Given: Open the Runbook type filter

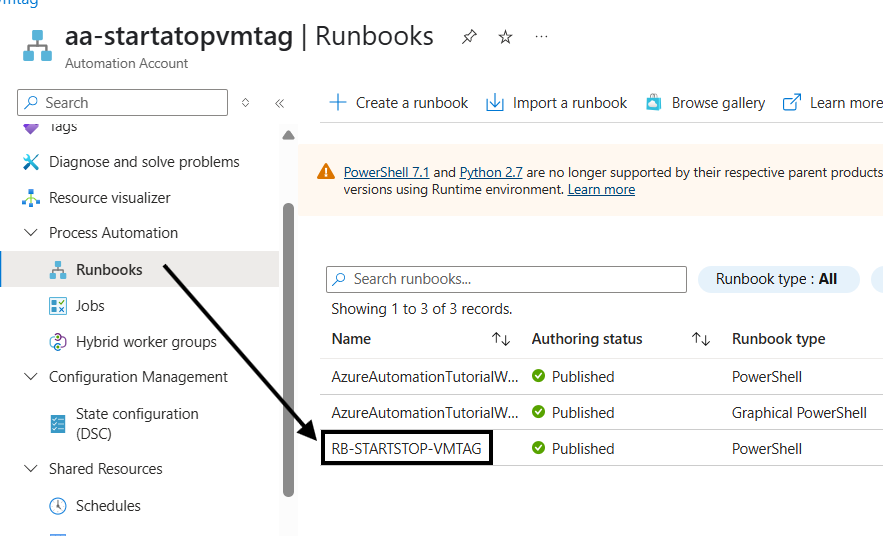Looking at the screenshot, I should pos(777,279).
